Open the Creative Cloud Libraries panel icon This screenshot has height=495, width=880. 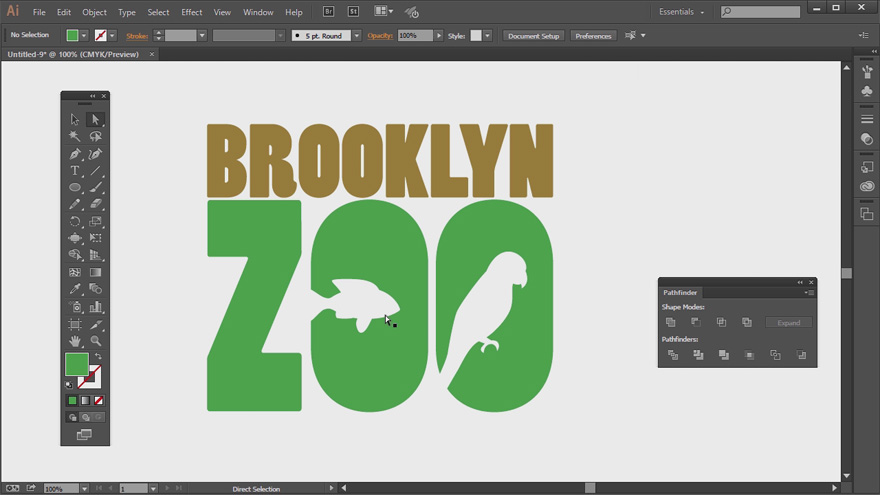[867, 186]
